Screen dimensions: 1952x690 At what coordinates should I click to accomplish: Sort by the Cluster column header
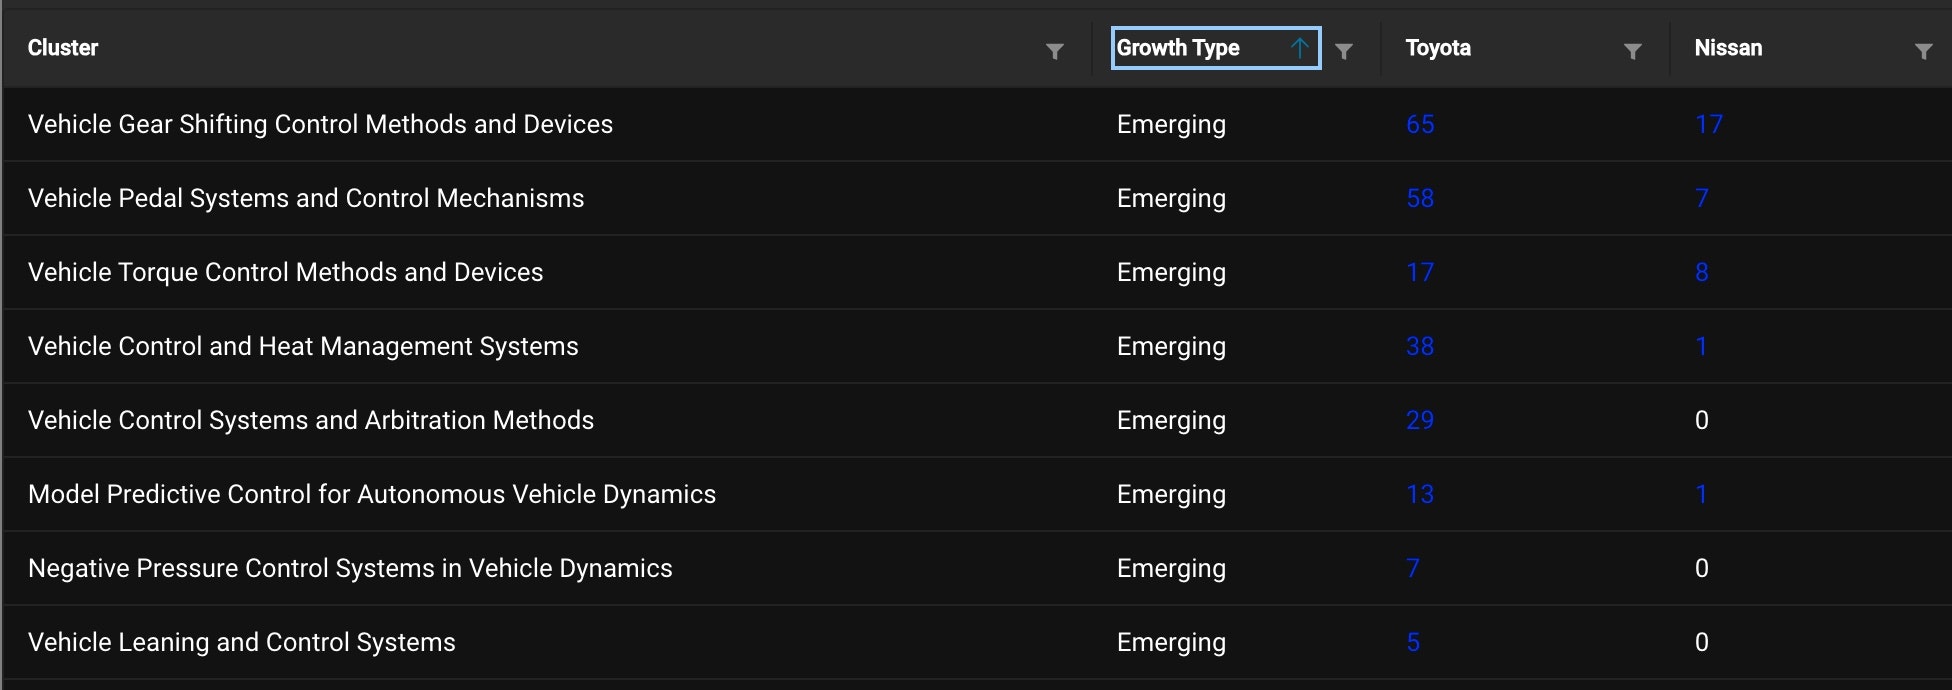tap(63, 48)
